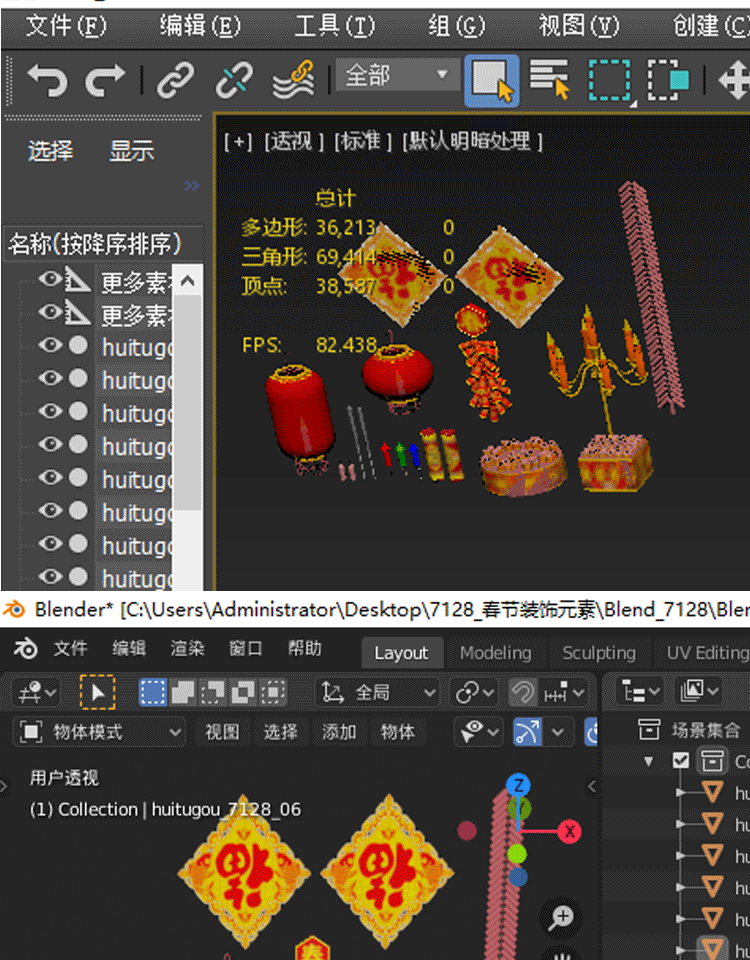Click the 添加 menu button in Blender
This screenshot has height=960, width=750.
click(x=339, y=732)
